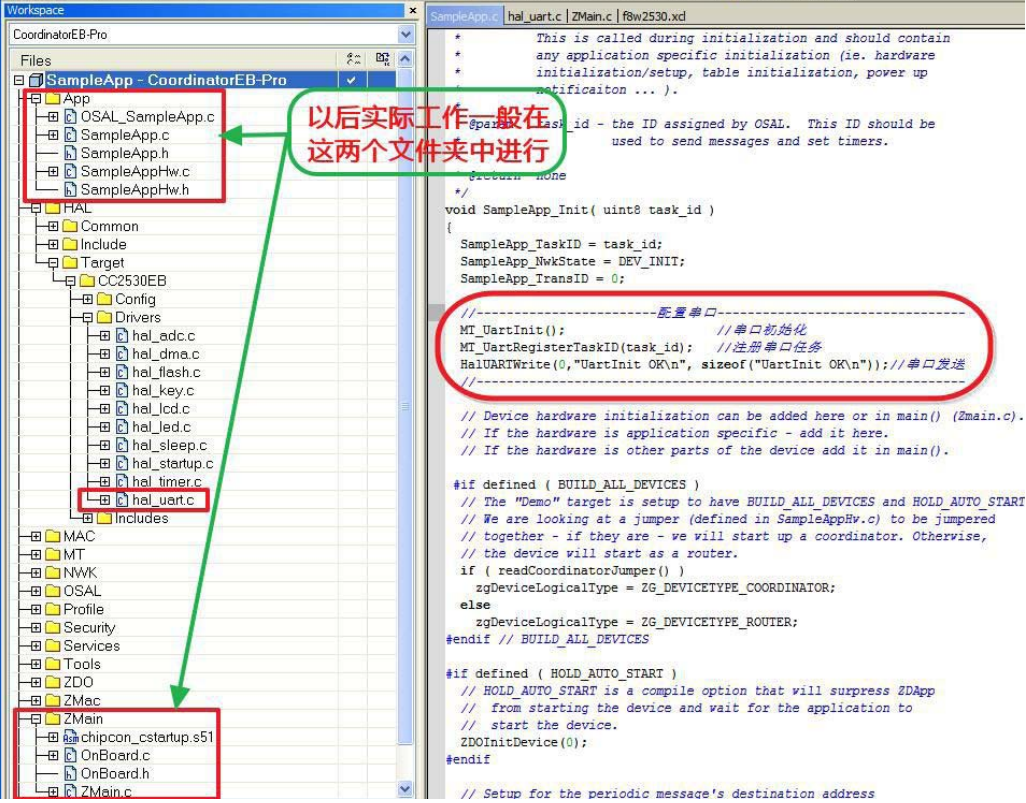The image size is (1026, 803).
Task: Click the SampleApp project cube icon
Action: point(37,80)
